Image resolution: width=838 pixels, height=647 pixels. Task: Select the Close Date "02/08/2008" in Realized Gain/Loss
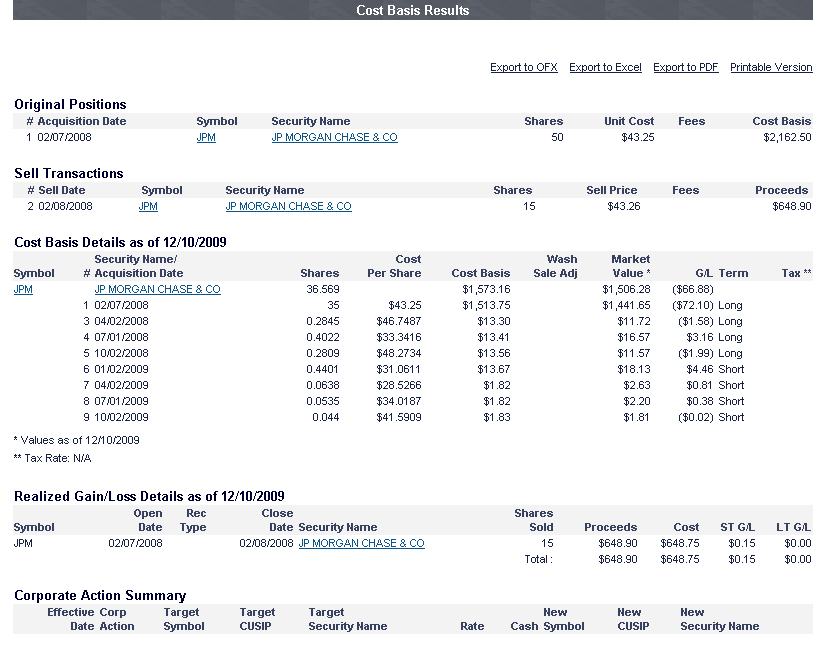tap(266, 543)
